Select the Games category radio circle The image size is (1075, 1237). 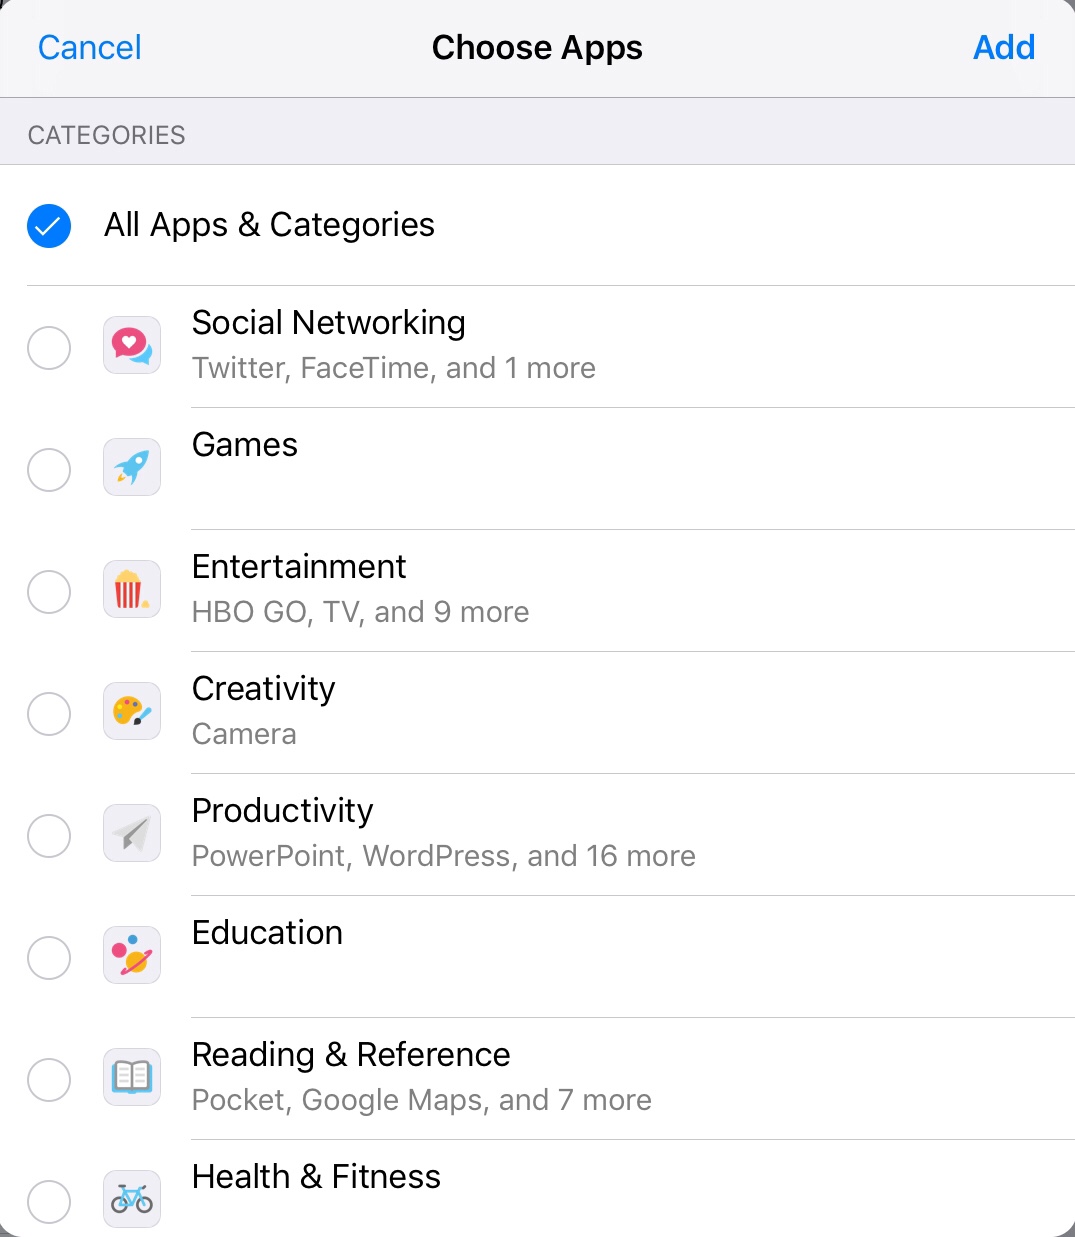[x=49, y=470]
